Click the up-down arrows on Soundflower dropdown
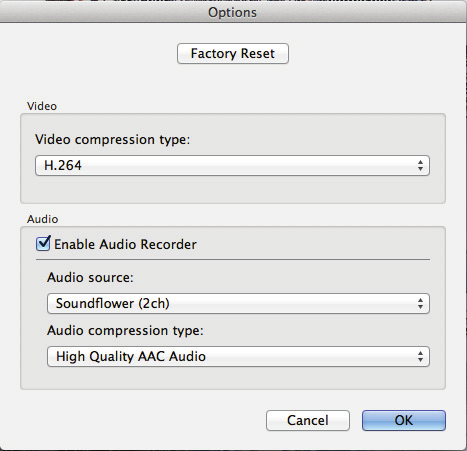This screenshot has height=451, width=467. tap(420, 303)
